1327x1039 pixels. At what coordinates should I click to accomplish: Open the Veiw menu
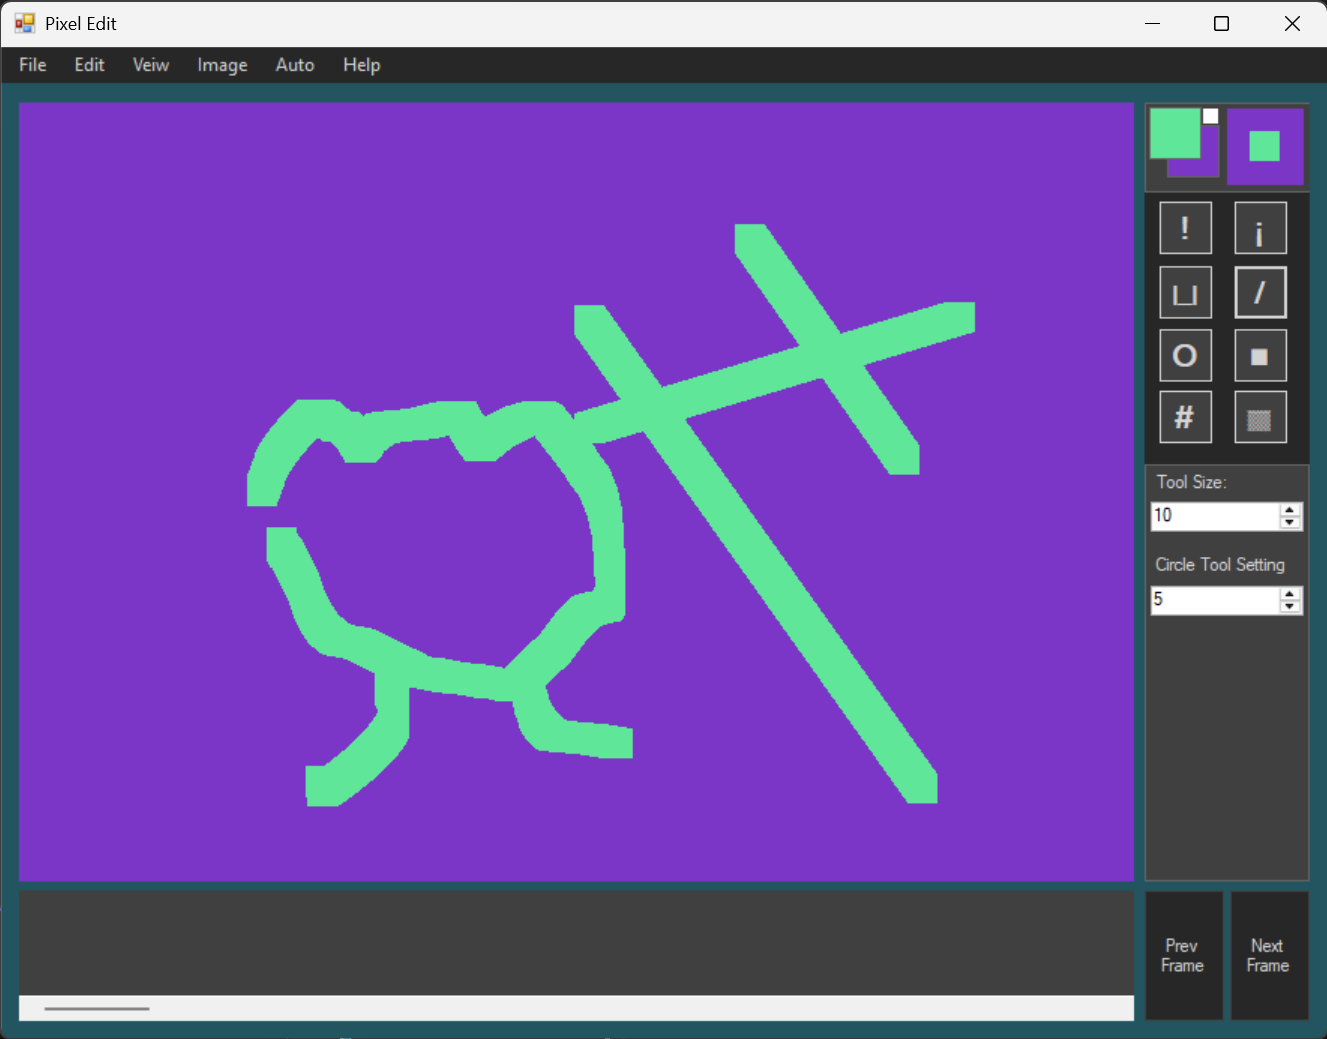point(150,64)
